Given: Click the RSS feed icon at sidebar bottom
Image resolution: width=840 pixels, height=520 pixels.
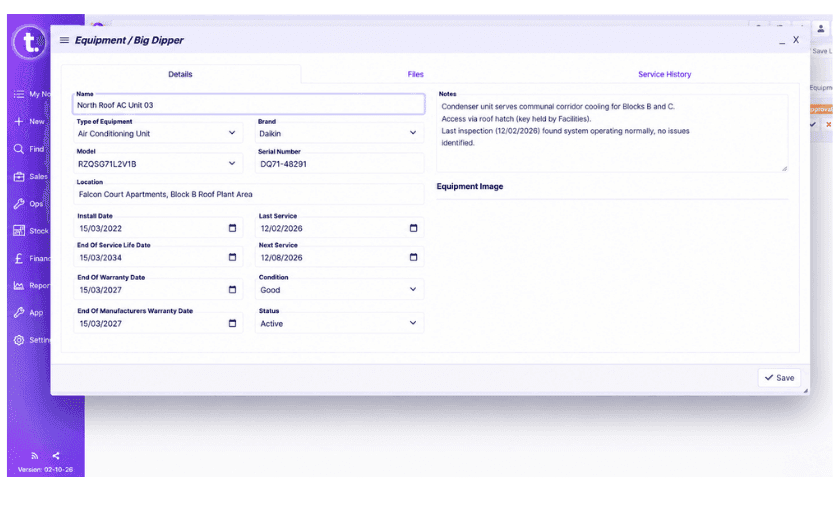Looking at the screenshot, I should click(34, 456).
